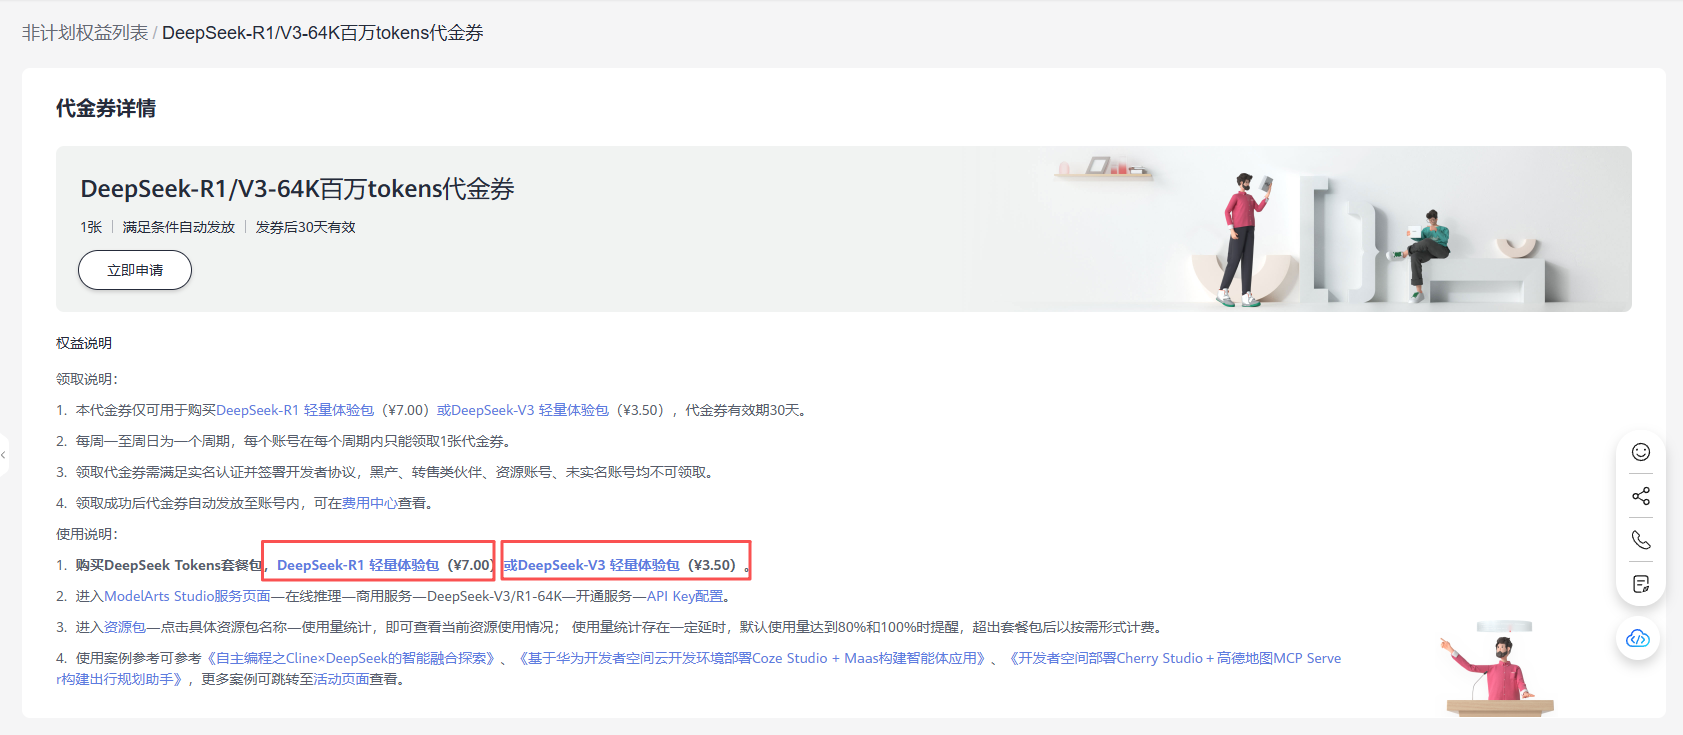Click the note edit survey icon
Image resolution: width=1683 pixels, height=735 pixels.
[1640, 584]
